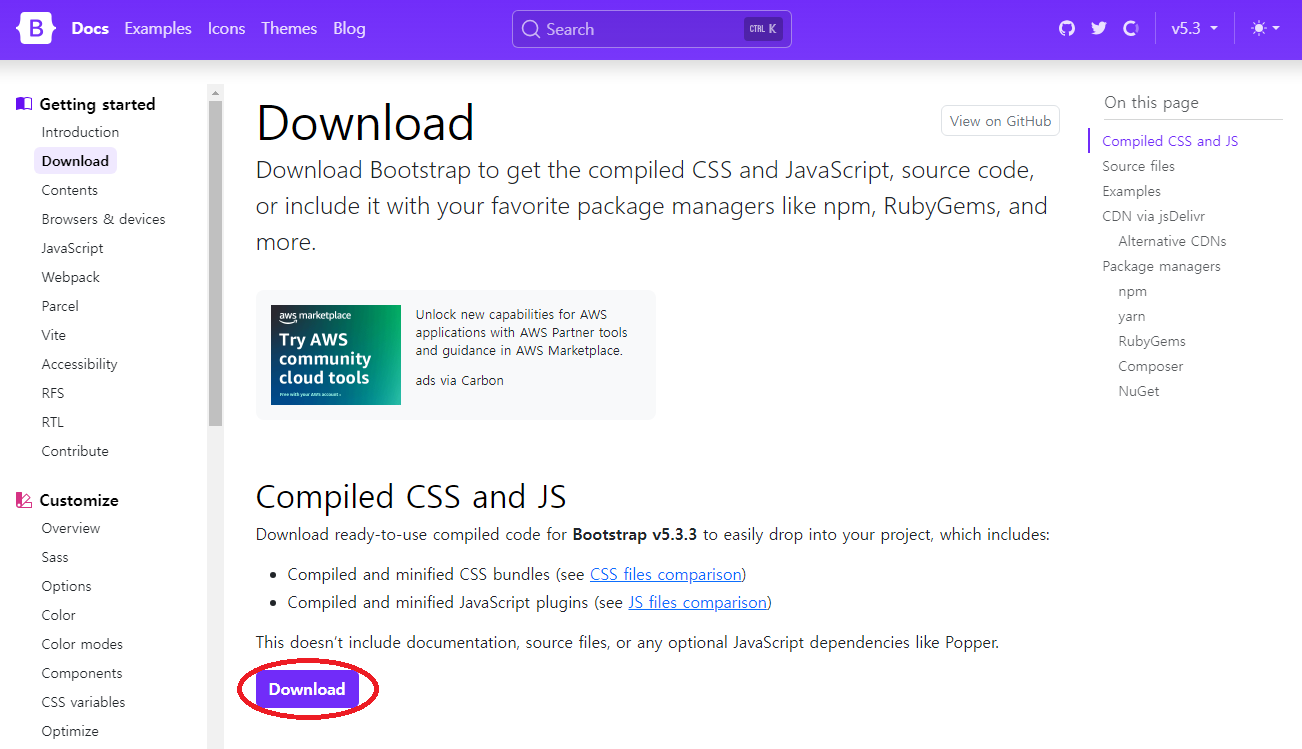Open Contents in the sidebar
Image resolution: width=1302 pixels, height=749 pixels.
click(x=70, y=190)
